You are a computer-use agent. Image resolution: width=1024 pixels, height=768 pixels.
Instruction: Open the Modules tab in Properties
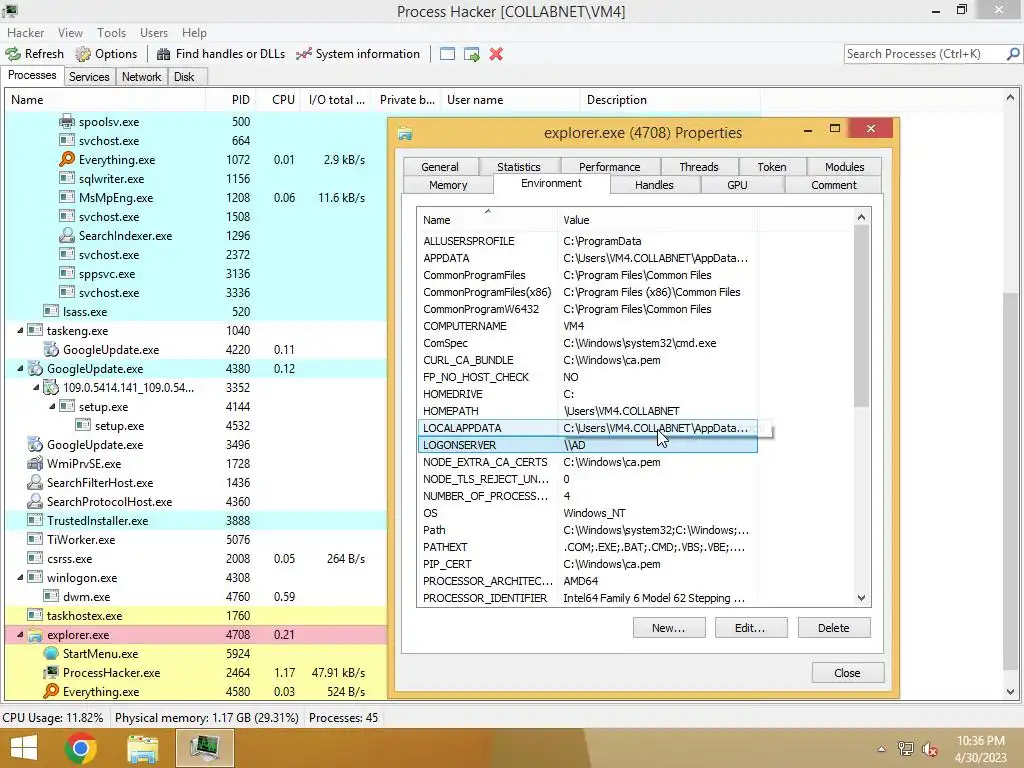point(844,167)
